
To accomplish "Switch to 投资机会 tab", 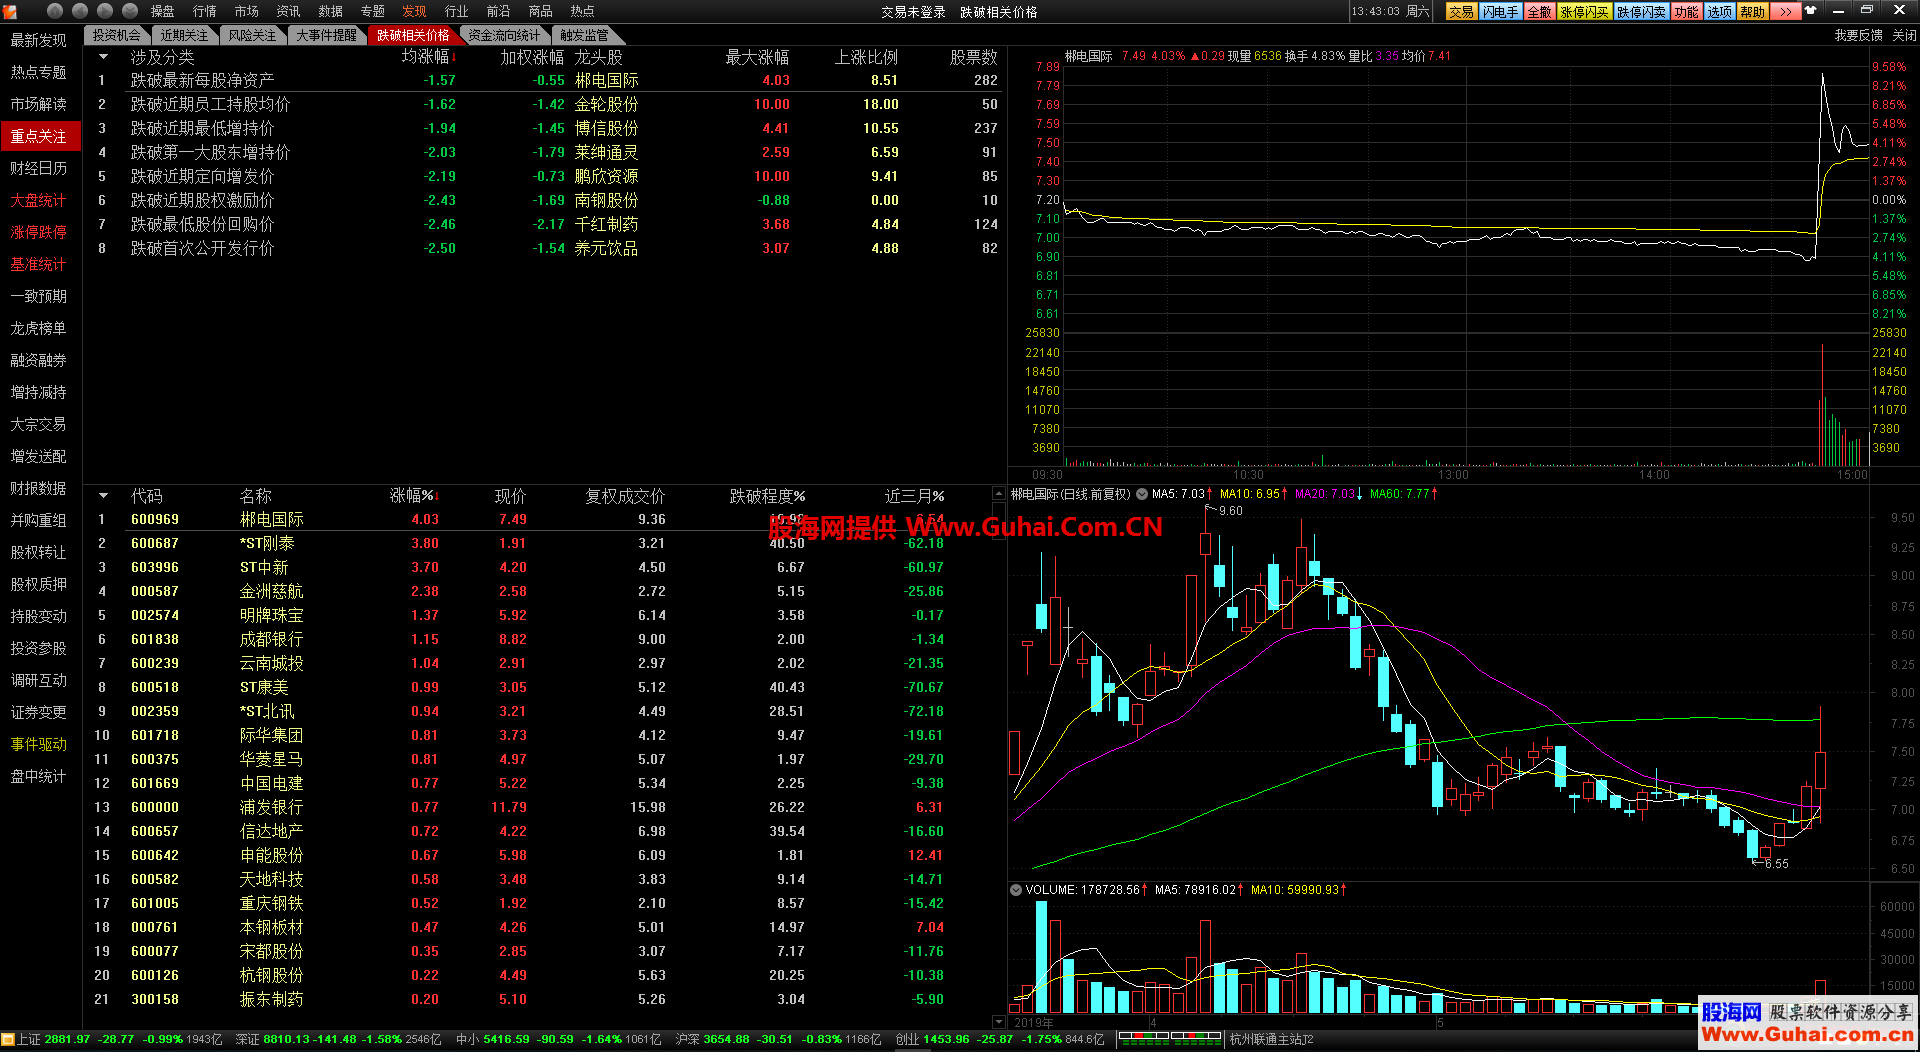I will click(x=116, y=35).
